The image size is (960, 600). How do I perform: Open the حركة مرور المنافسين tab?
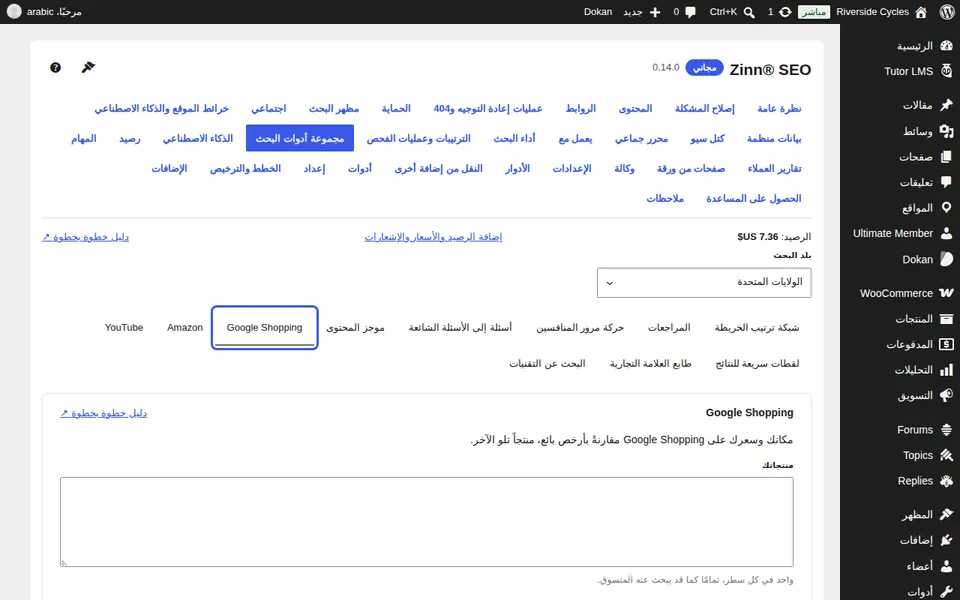pyautogui.click(x=580, y=328)
